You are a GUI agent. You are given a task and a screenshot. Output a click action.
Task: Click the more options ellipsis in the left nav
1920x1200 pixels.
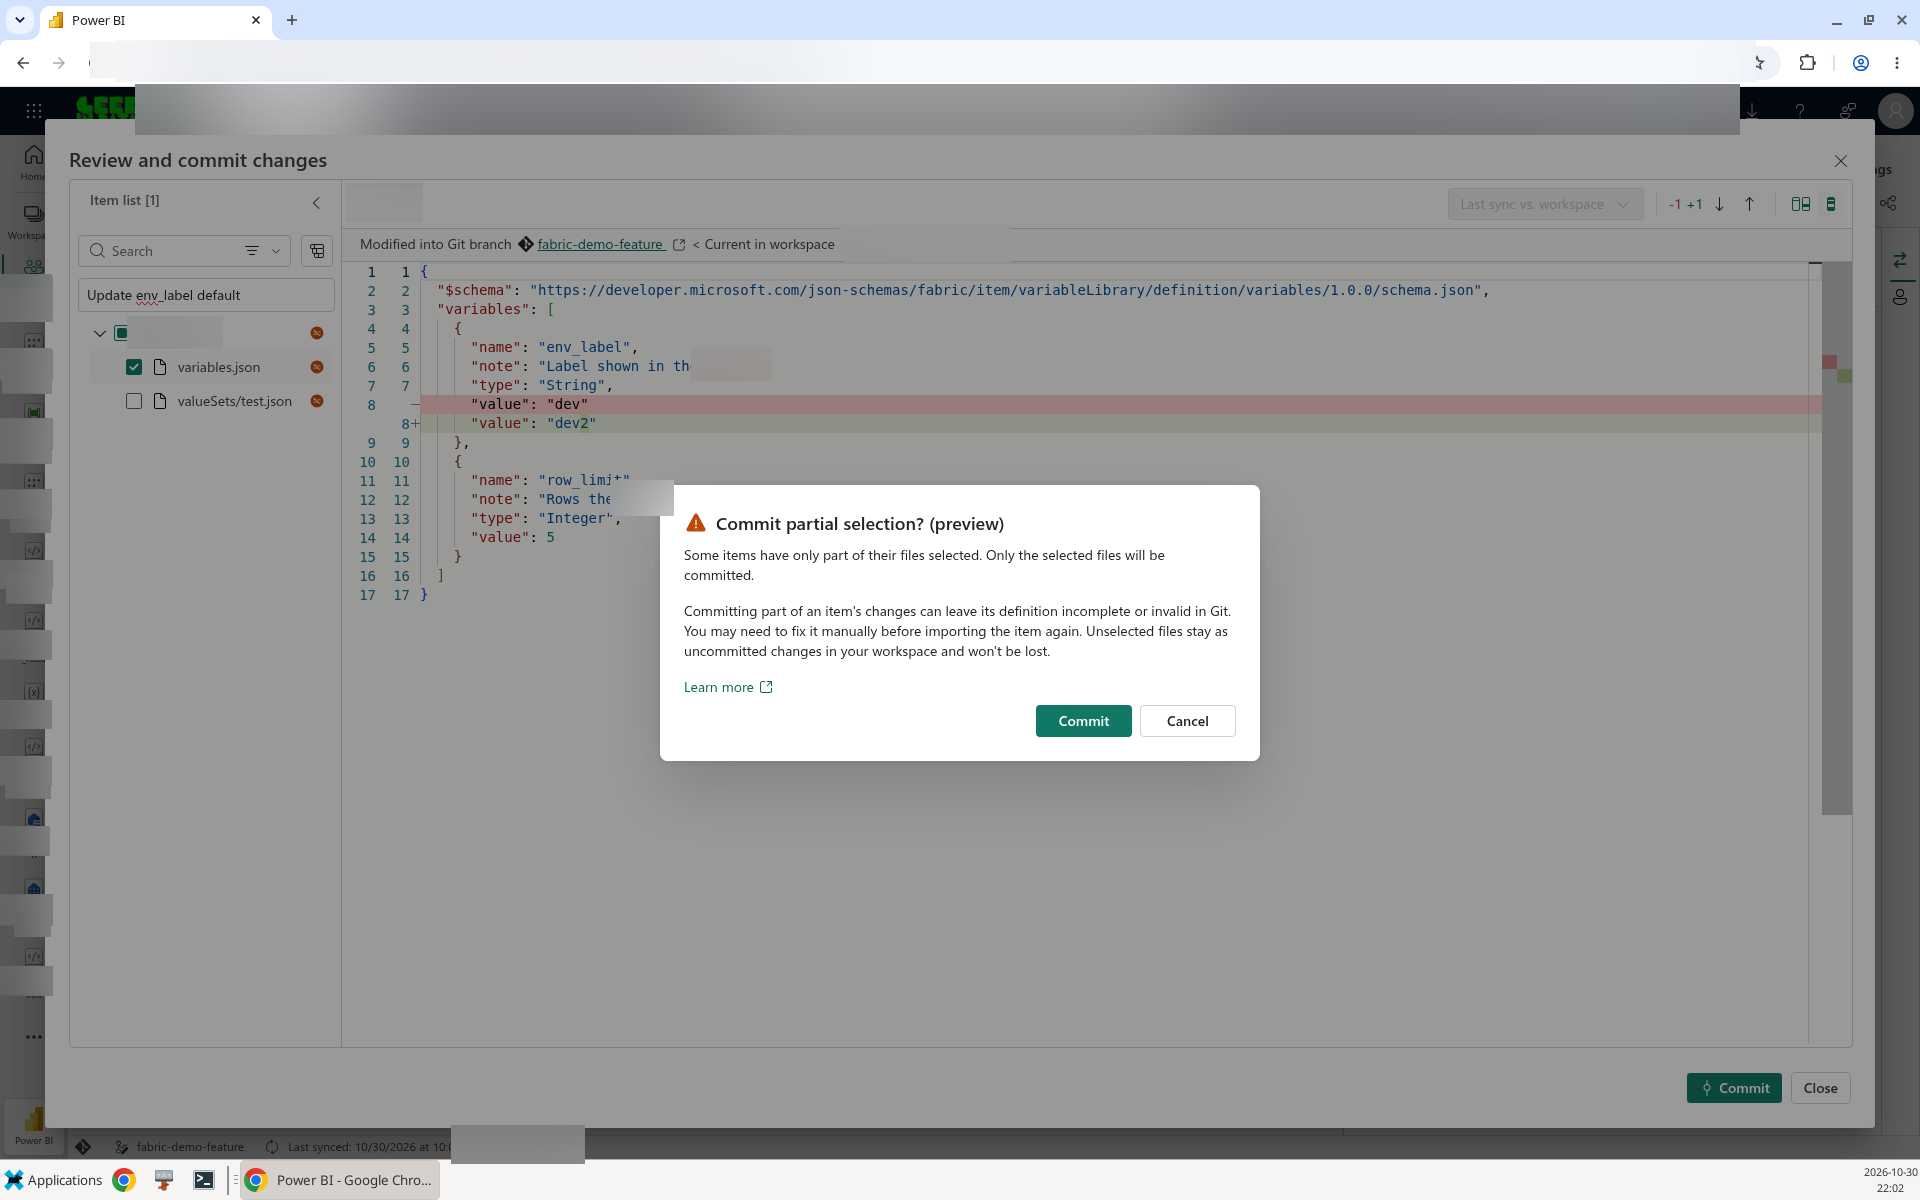click(34, 1037)
